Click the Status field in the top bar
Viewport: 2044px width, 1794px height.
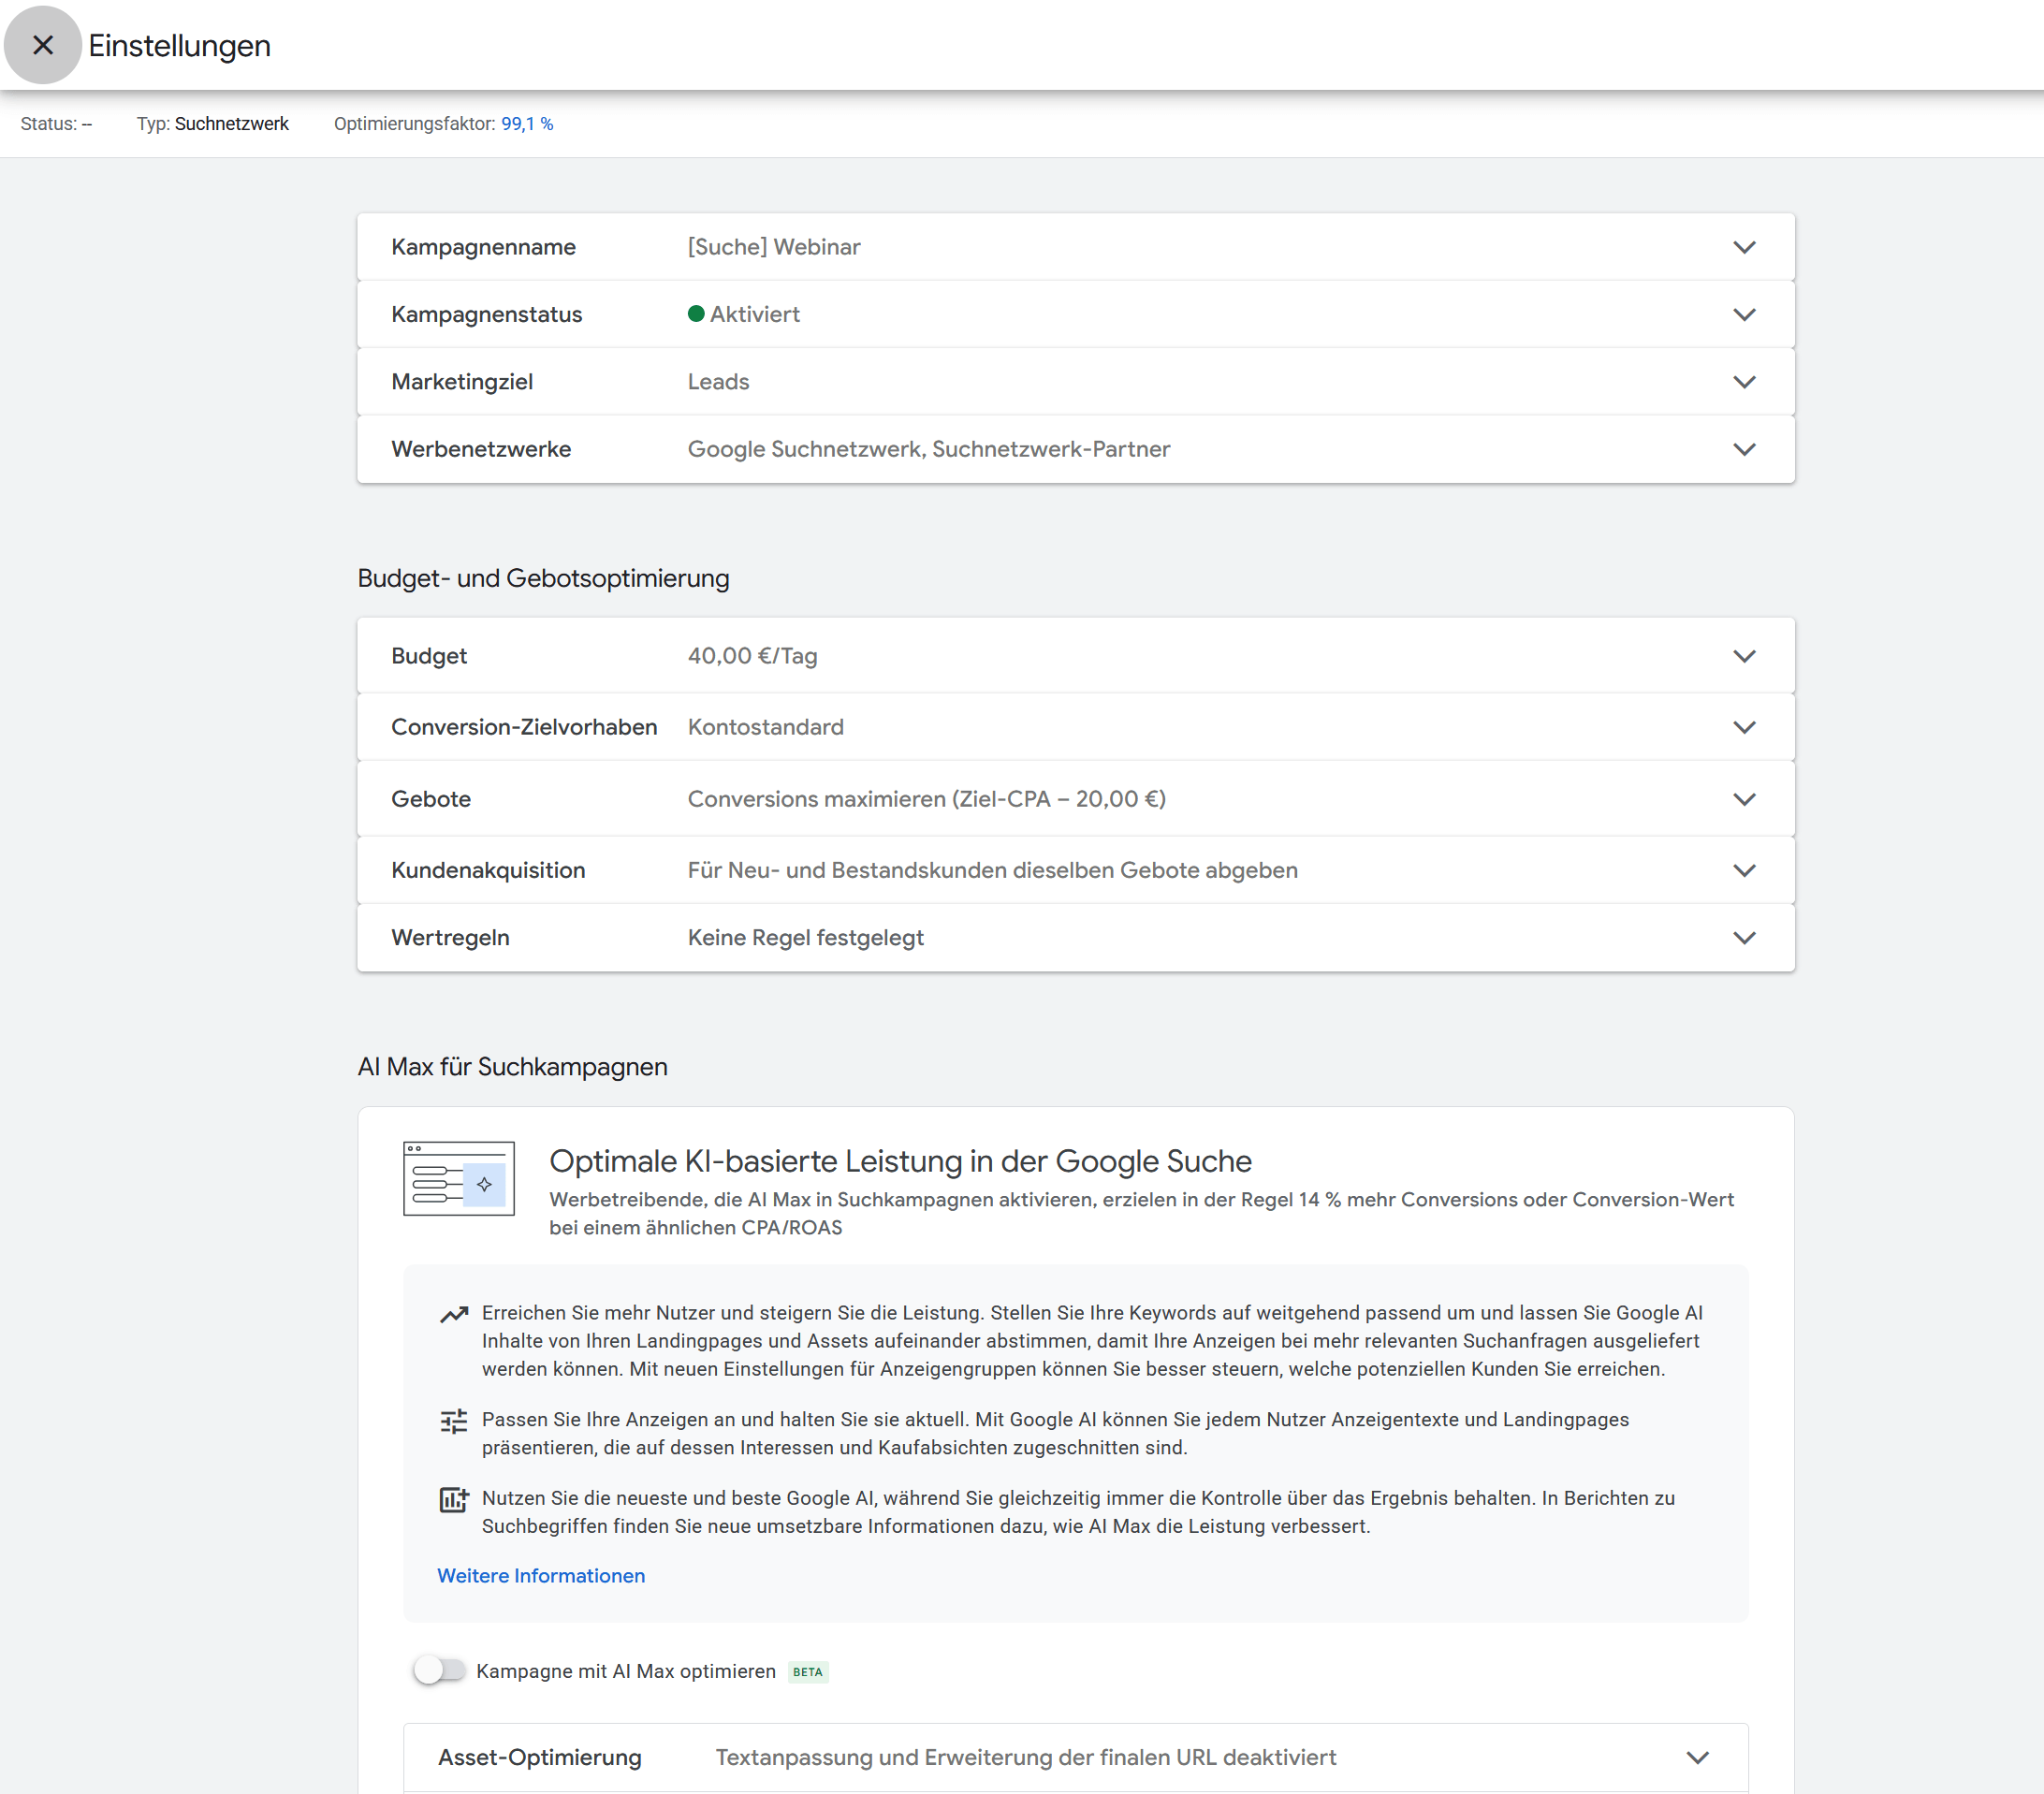pos(54,123)
